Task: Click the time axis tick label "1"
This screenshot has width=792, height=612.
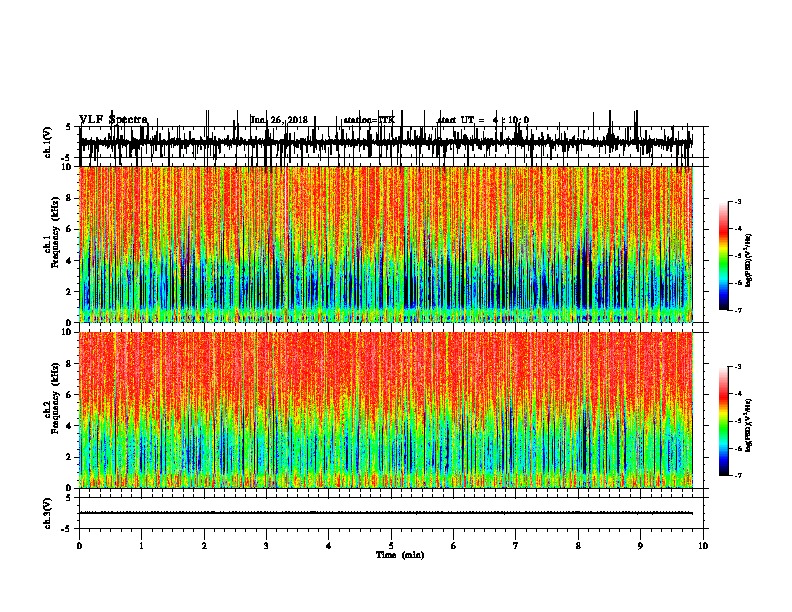Action: (141, 545)
